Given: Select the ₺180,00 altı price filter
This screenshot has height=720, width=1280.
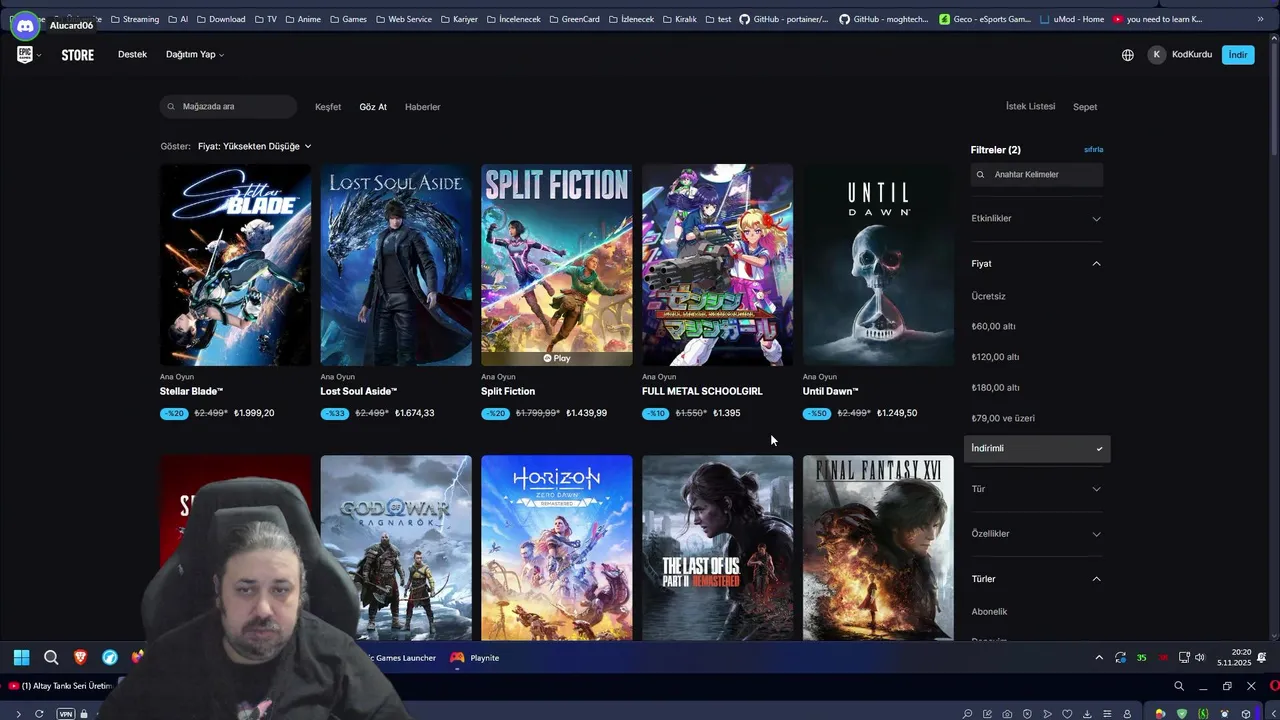Looking at the screenshot, I should [996, 388].
